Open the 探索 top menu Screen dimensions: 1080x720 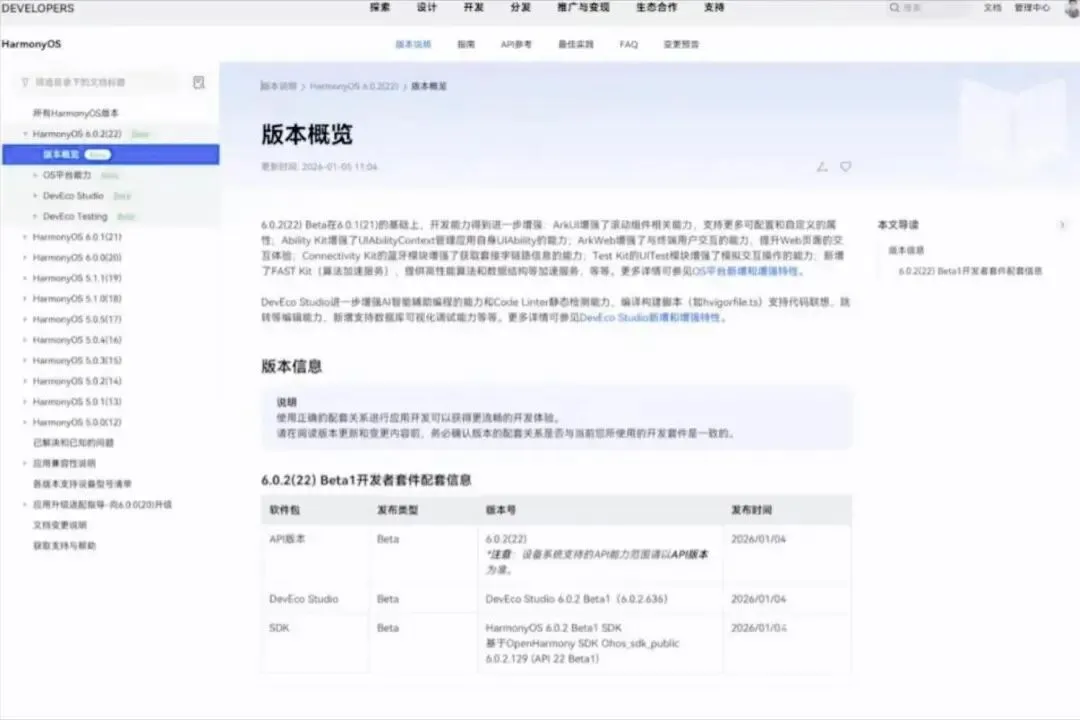380,8
